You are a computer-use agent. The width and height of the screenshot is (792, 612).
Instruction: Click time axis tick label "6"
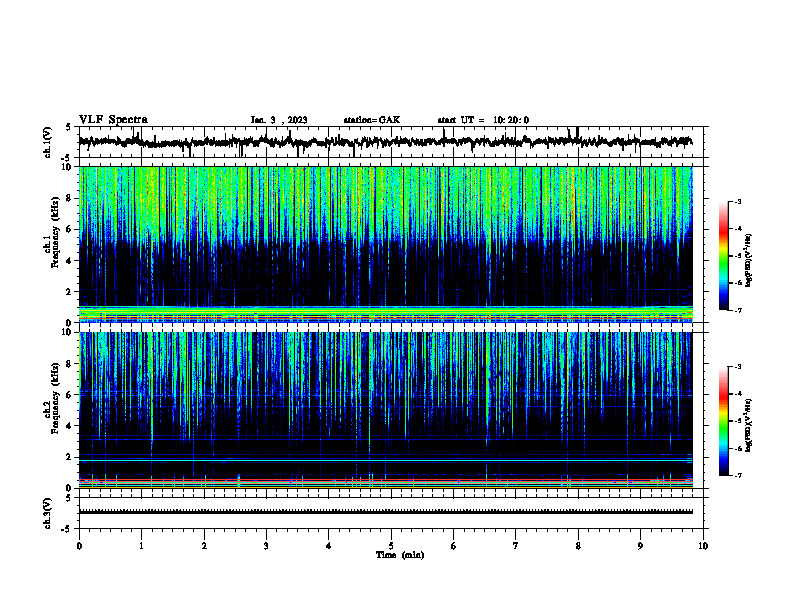tap(454, 546)
